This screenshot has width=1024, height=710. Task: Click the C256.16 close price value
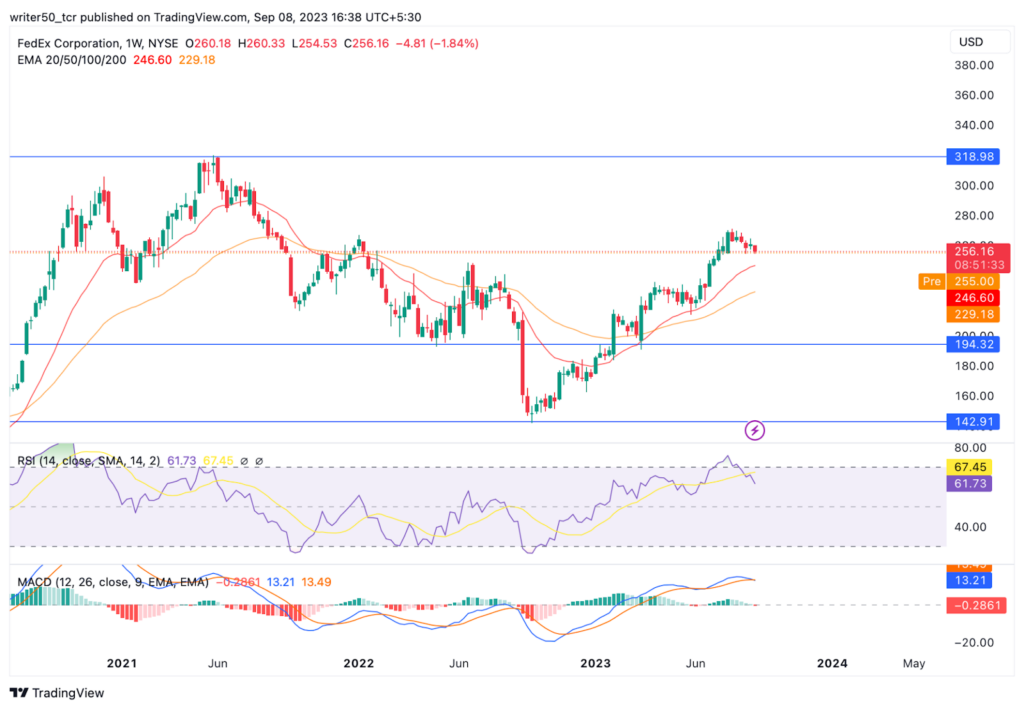click(366, 43)
